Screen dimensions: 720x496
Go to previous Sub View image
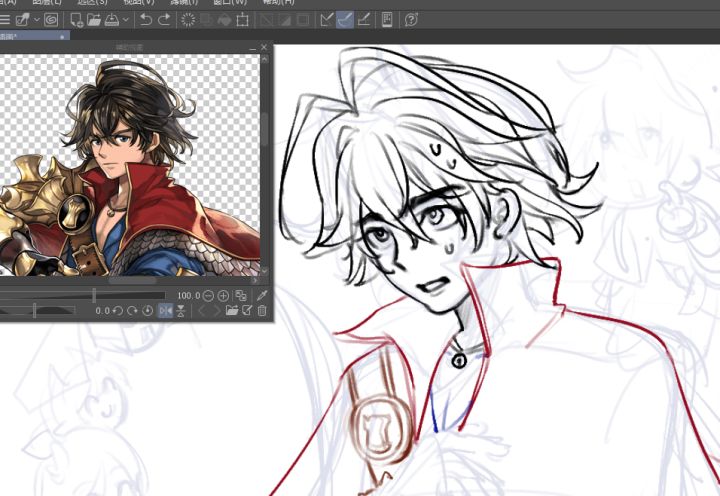click(x=201, y=311)
